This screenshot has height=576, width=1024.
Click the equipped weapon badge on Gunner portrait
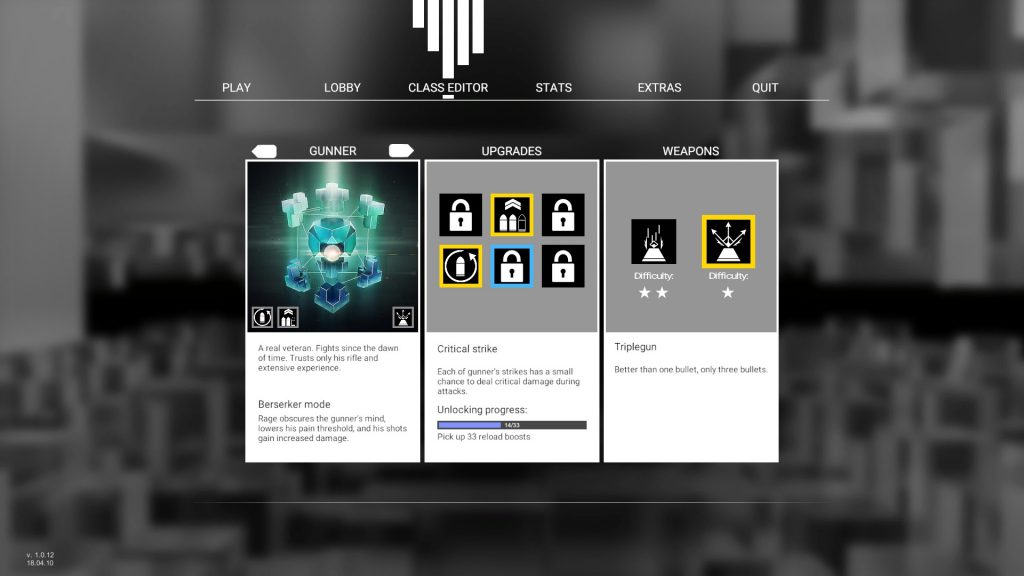coord(403,318)
